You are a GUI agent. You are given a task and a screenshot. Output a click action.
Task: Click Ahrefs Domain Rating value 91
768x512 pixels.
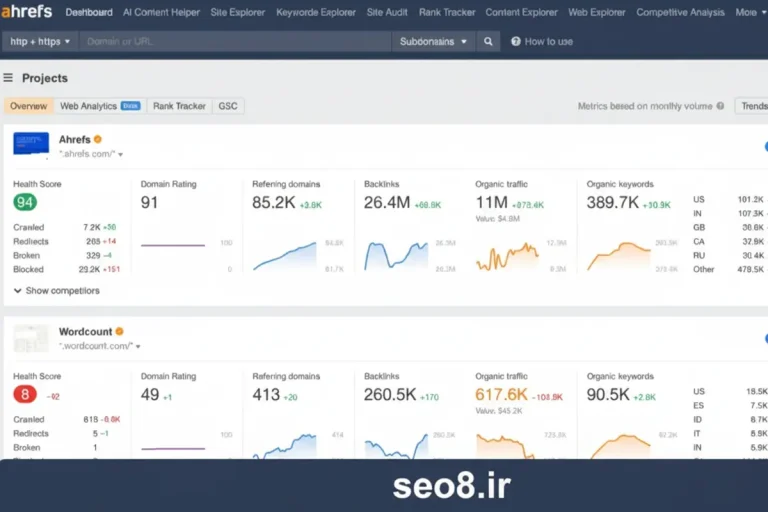click(149, 202)
